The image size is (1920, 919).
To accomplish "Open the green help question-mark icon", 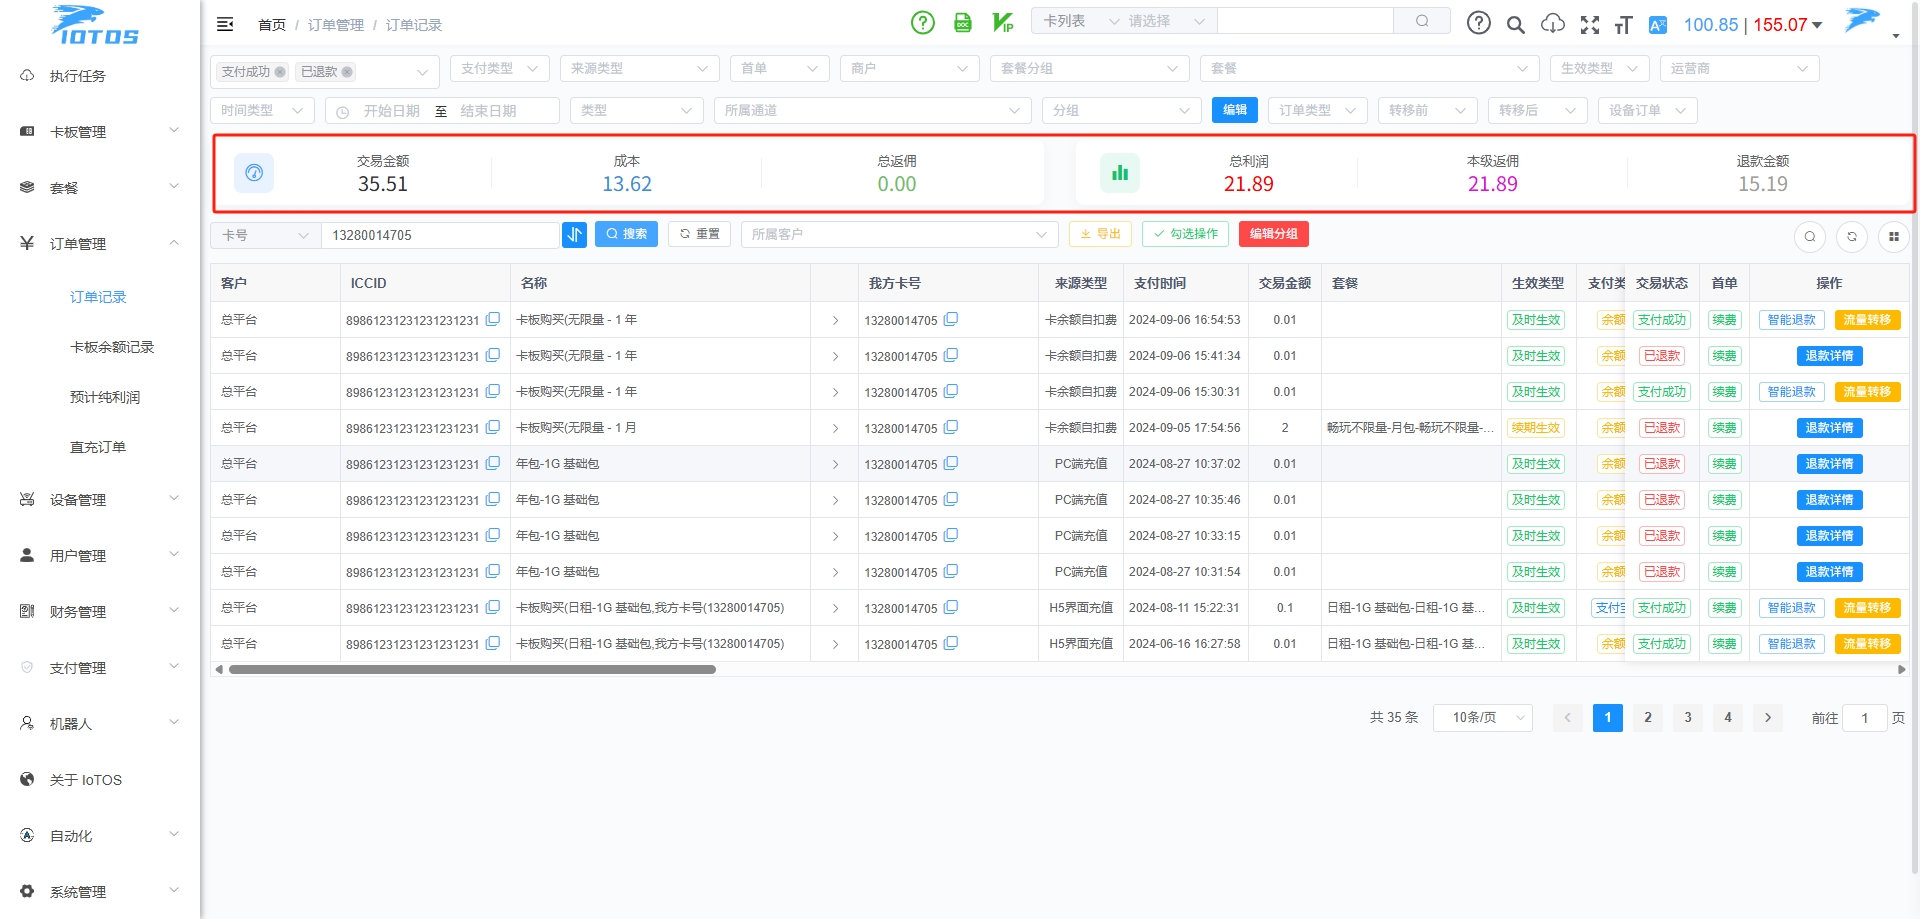I will pyautogui.click(x=923, y=22).
